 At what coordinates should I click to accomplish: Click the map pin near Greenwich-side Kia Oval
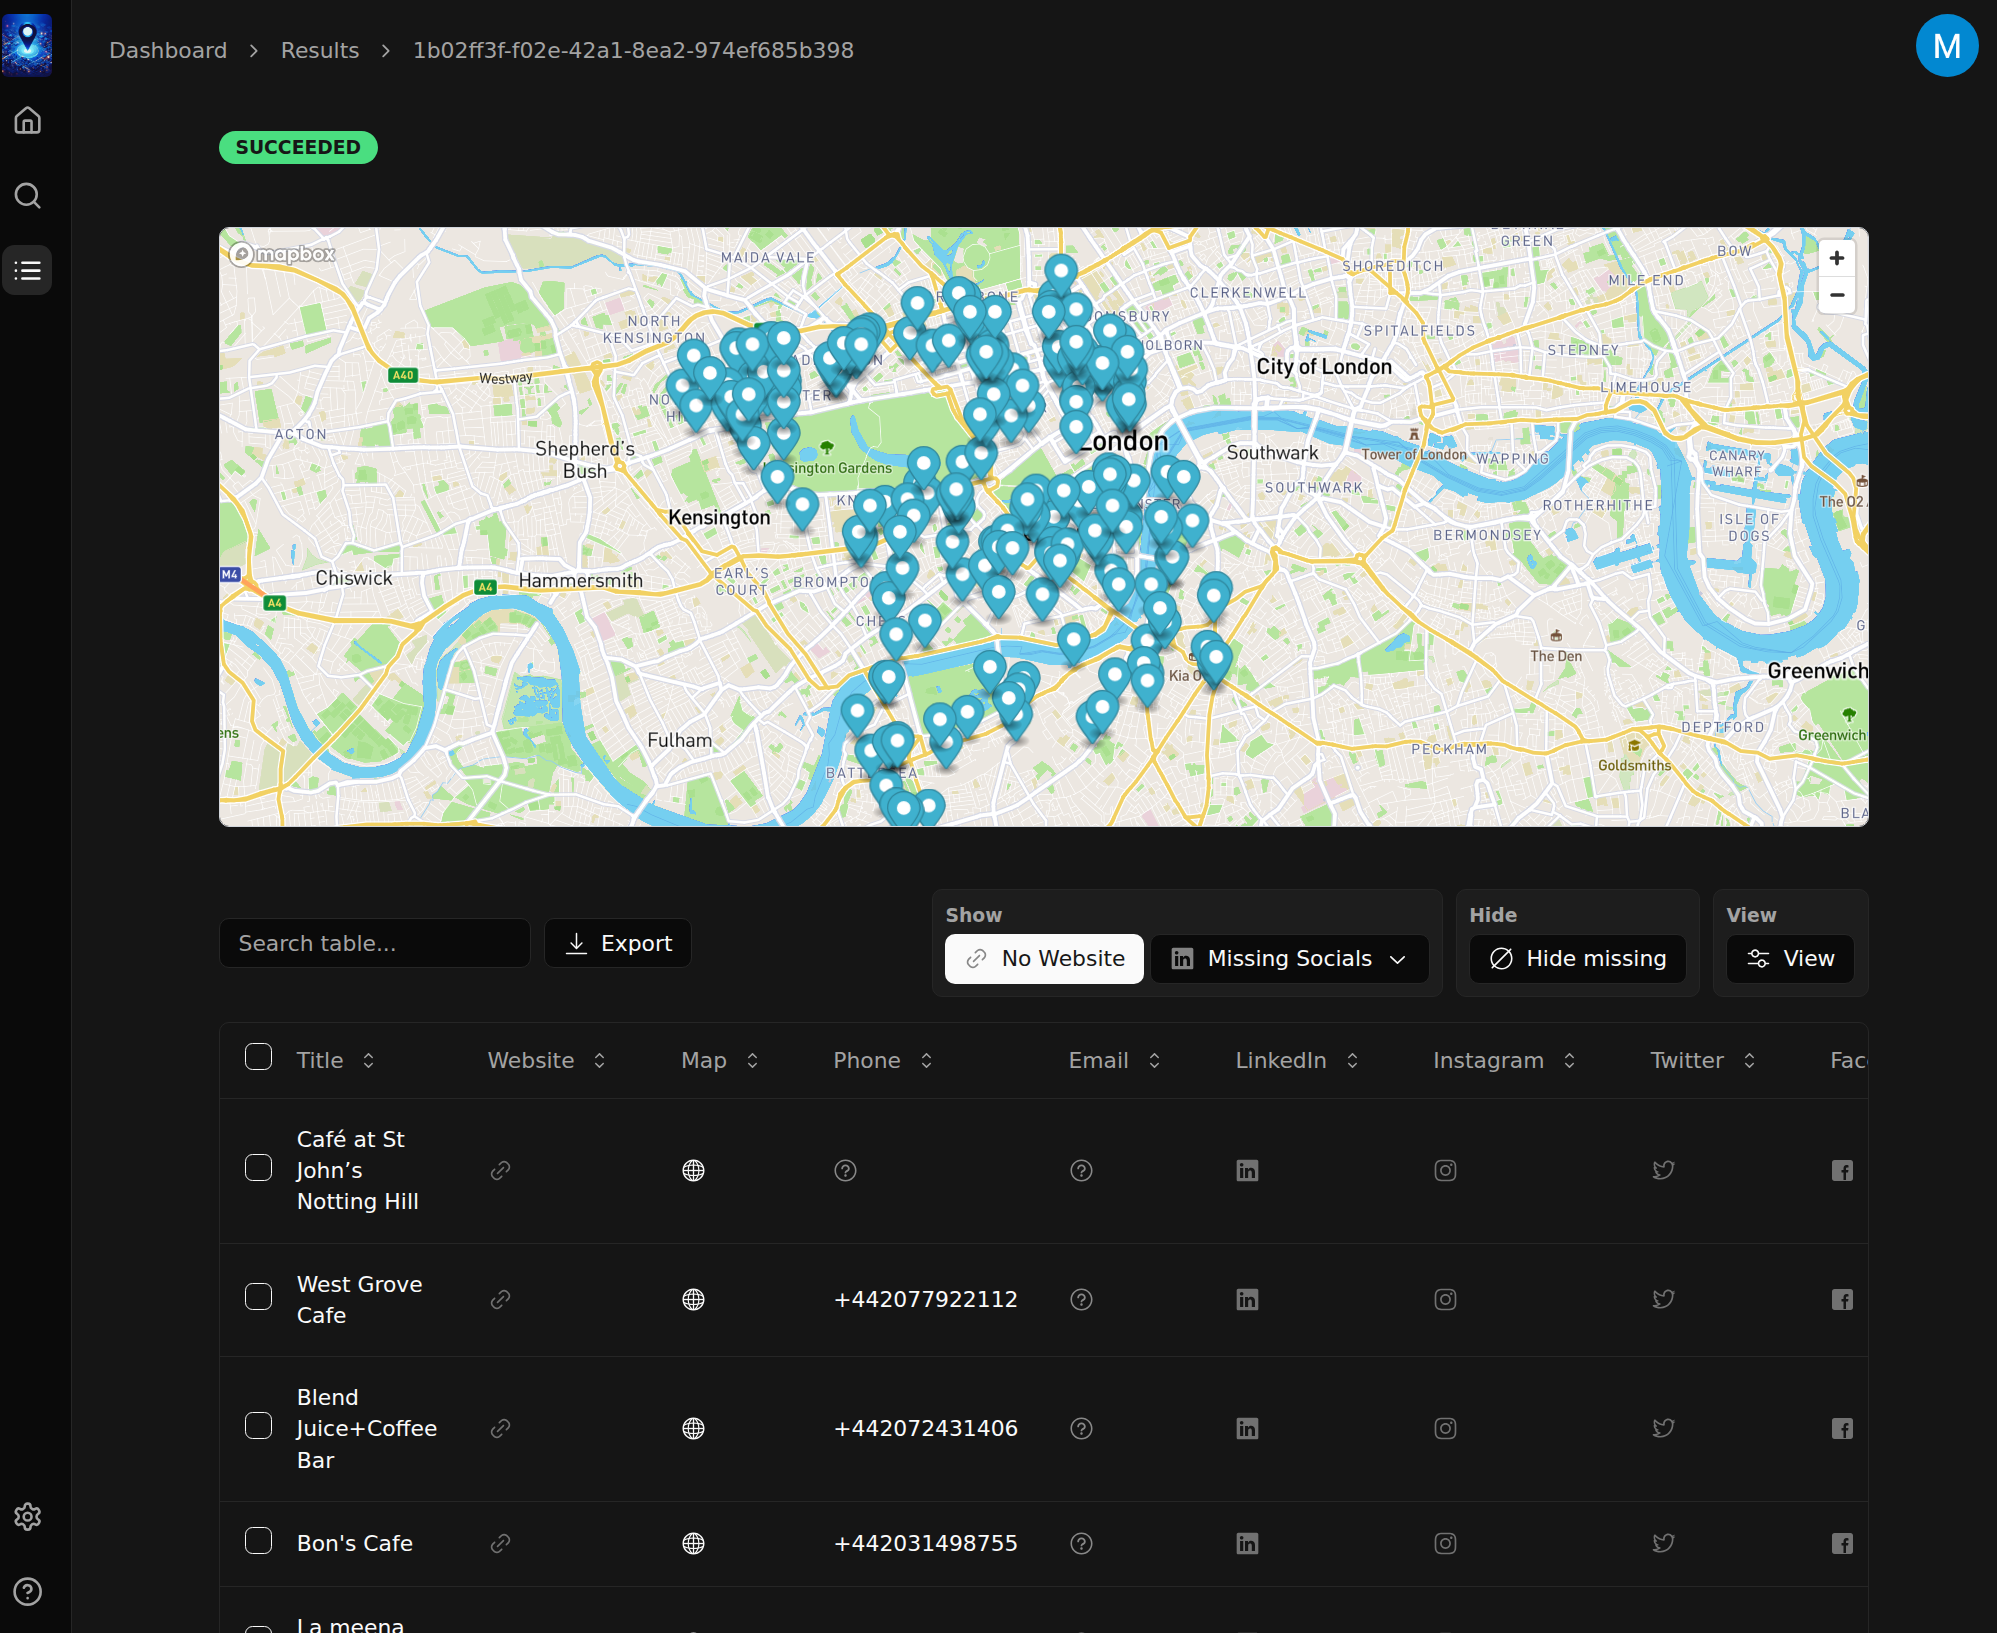(x=1215, y=663)
